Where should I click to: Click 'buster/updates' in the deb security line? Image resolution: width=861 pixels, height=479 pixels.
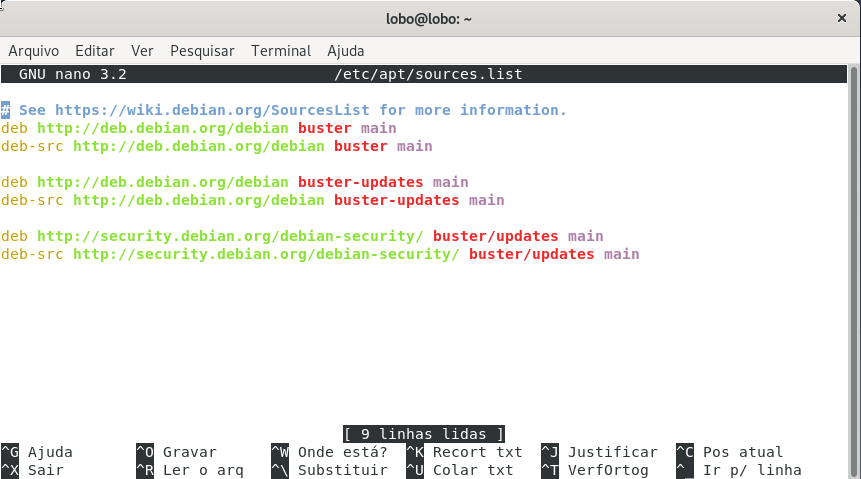[x=495, y=236]
